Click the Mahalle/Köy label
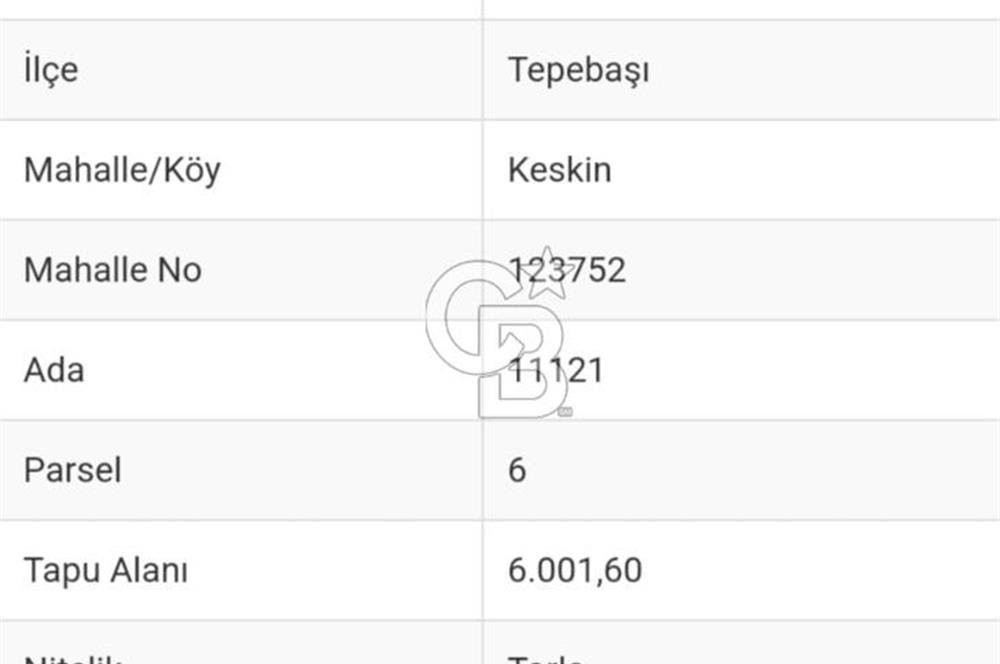 point(122,170)
